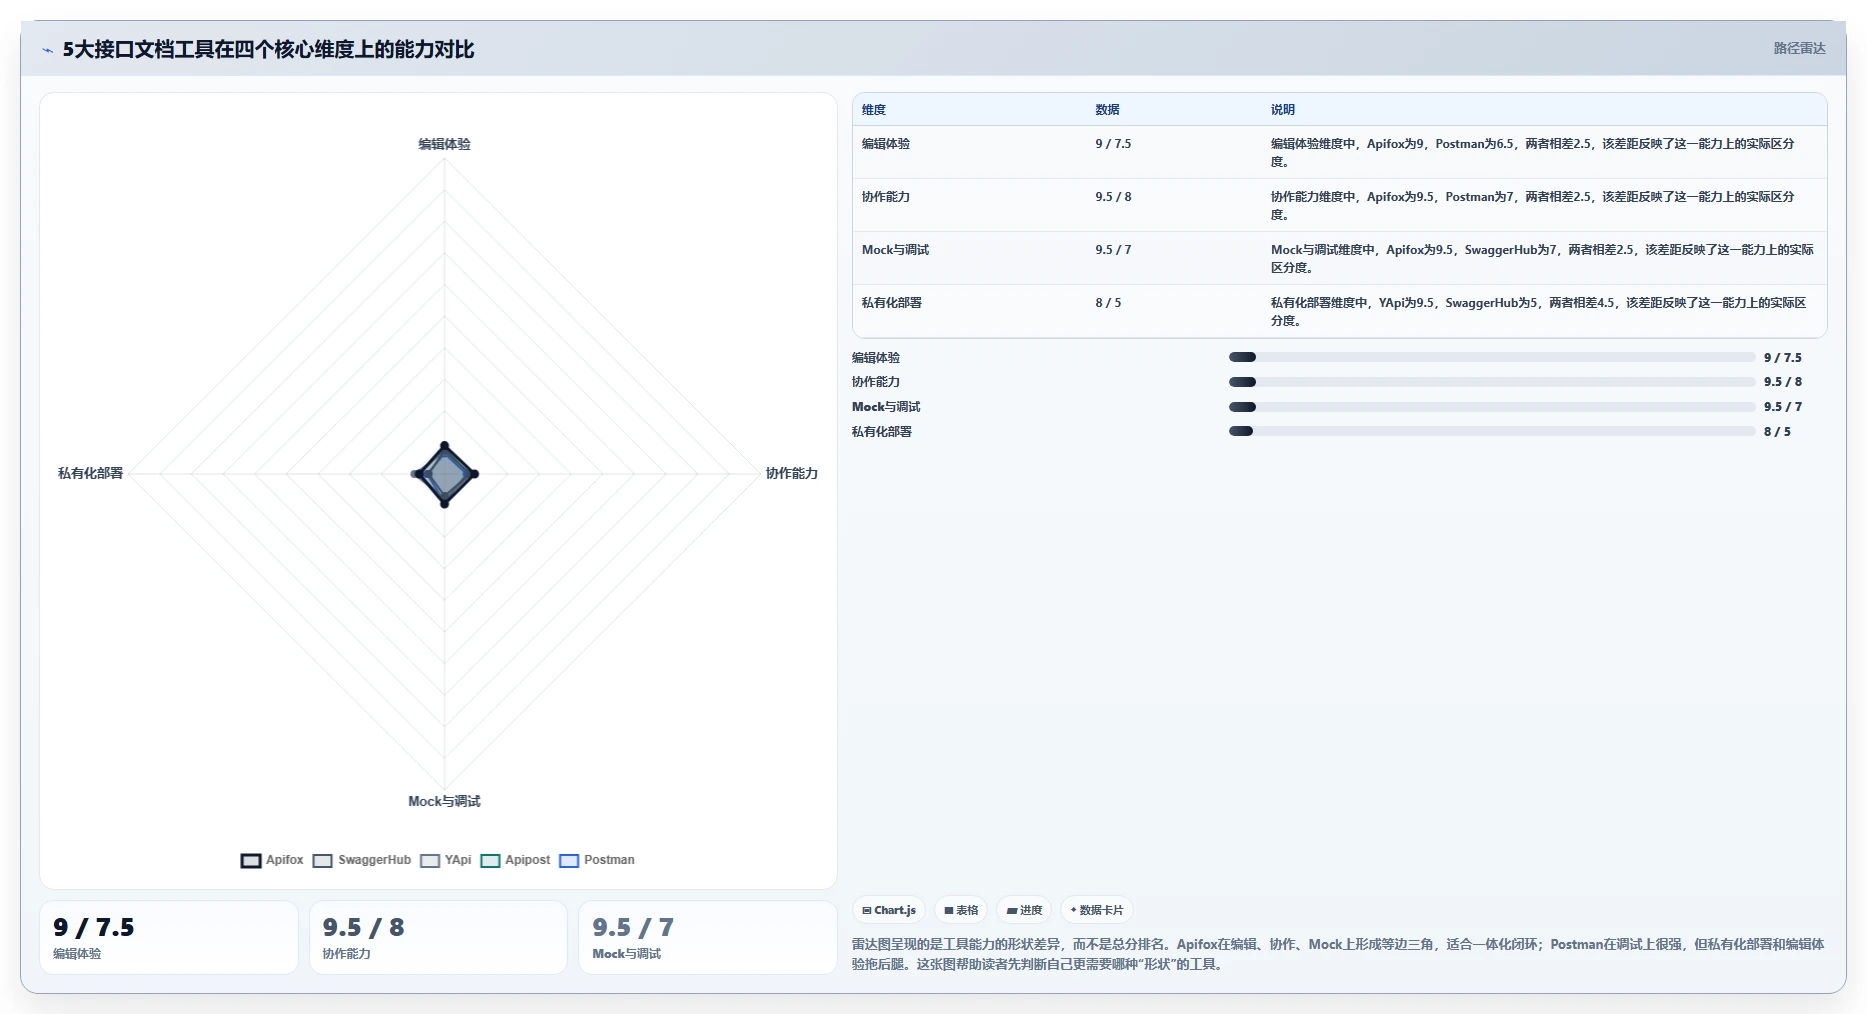This screenshot has width=1867, height=1014.
Task: Click the 表格 tag chip
Action: coord(961,910)
